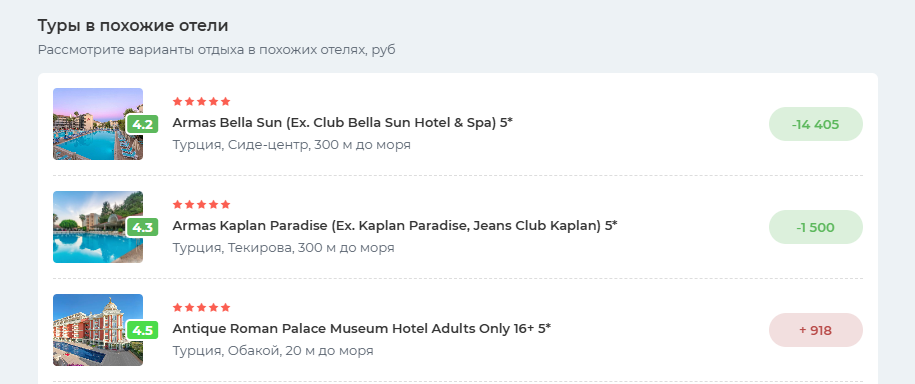Click the -1 500 price difference button
The image size is (915, 384).
(x=816, y=228)
